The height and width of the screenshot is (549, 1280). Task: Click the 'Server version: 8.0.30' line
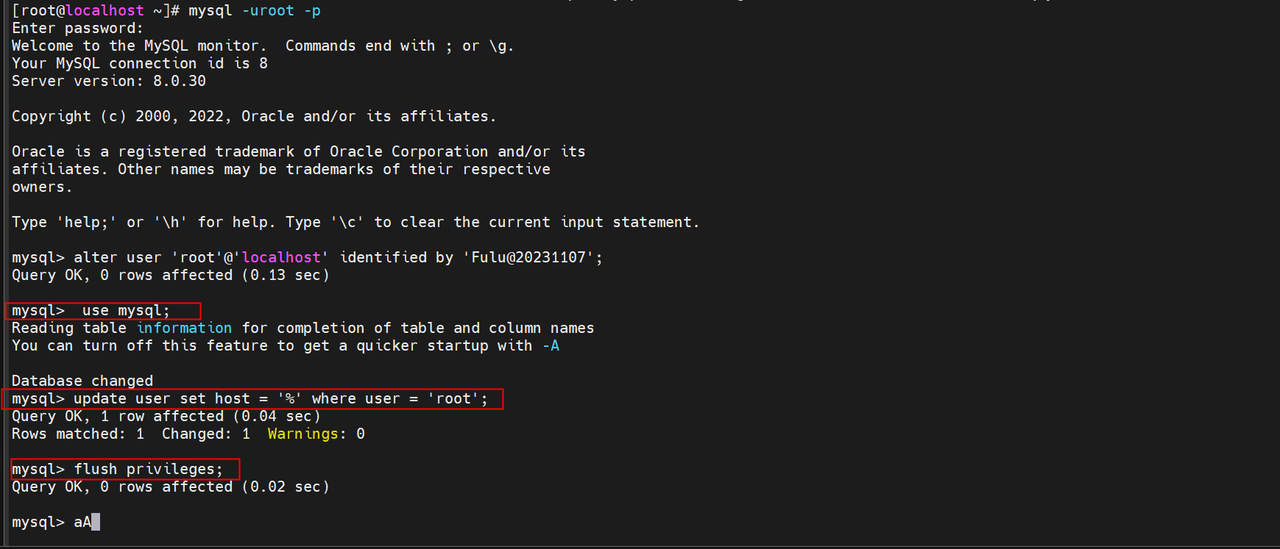click(x=109, y=81)
